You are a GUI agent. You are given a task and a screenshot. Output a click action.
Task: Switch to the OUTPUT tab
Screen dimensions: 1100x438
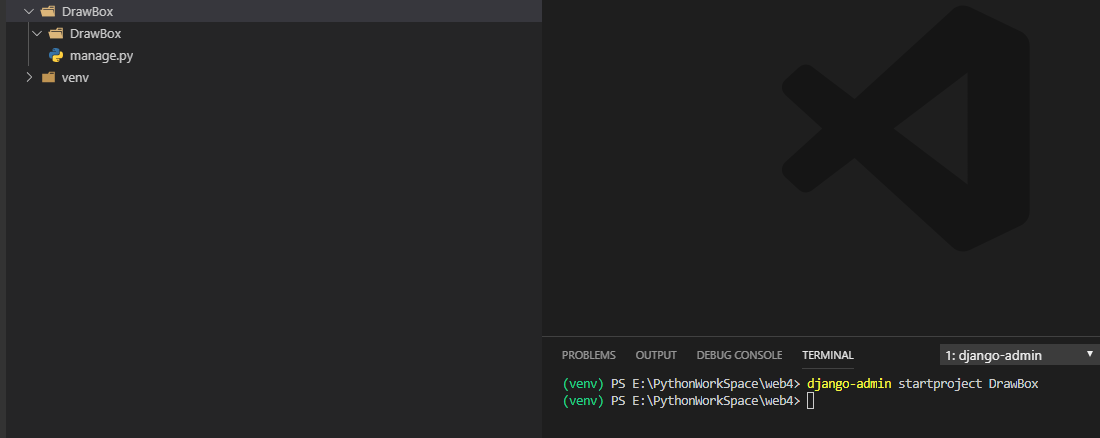click(656, 355)
